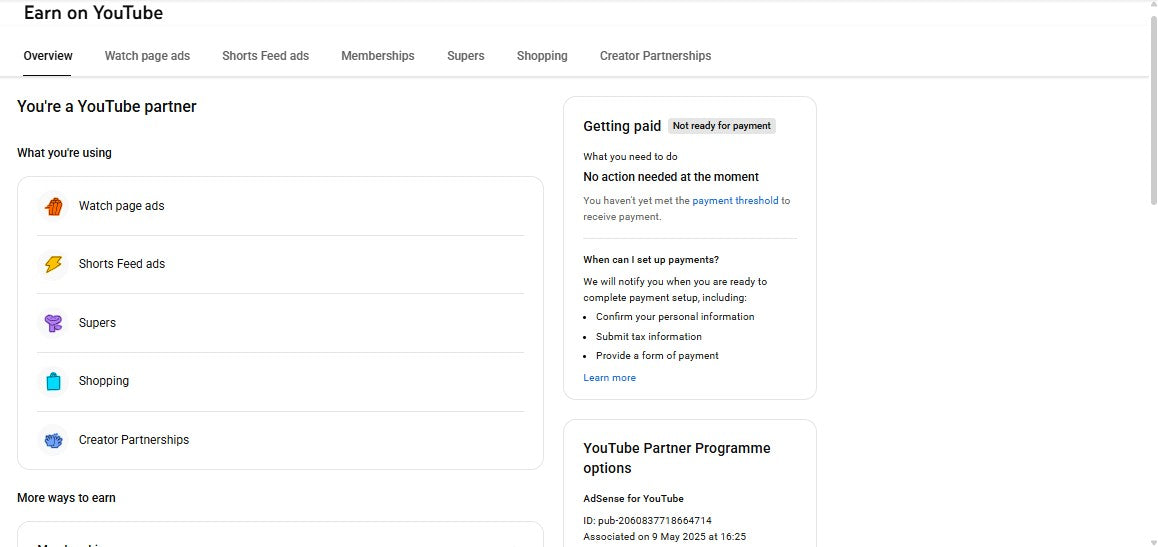The image size is (1158, 547).
Task: Select the Supers tab
Action: click(465, 56)
